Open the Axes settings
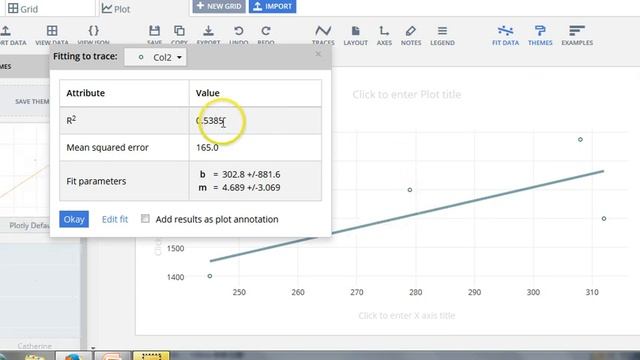 click(x=384, y=35)
